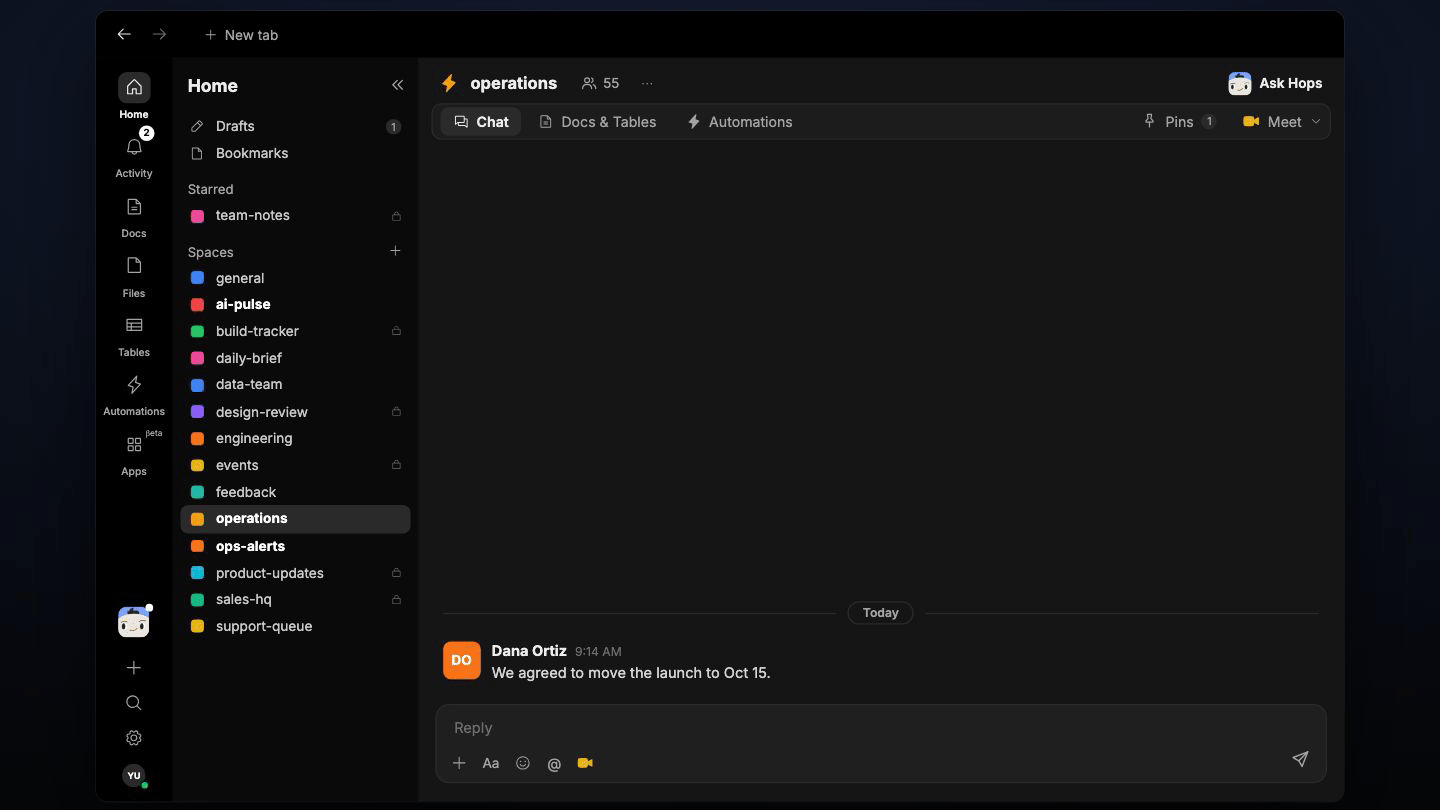Expand the Meet dropdown chevron
This screenshot has height=810, width=1440.
click(1316, 122)
